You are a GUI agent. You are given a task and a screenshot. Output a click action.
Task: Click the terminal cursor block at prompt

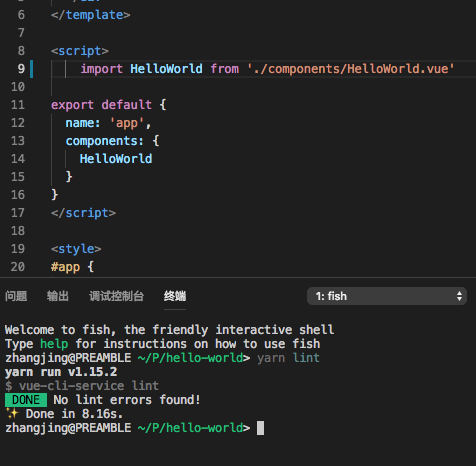click(260, 428)
